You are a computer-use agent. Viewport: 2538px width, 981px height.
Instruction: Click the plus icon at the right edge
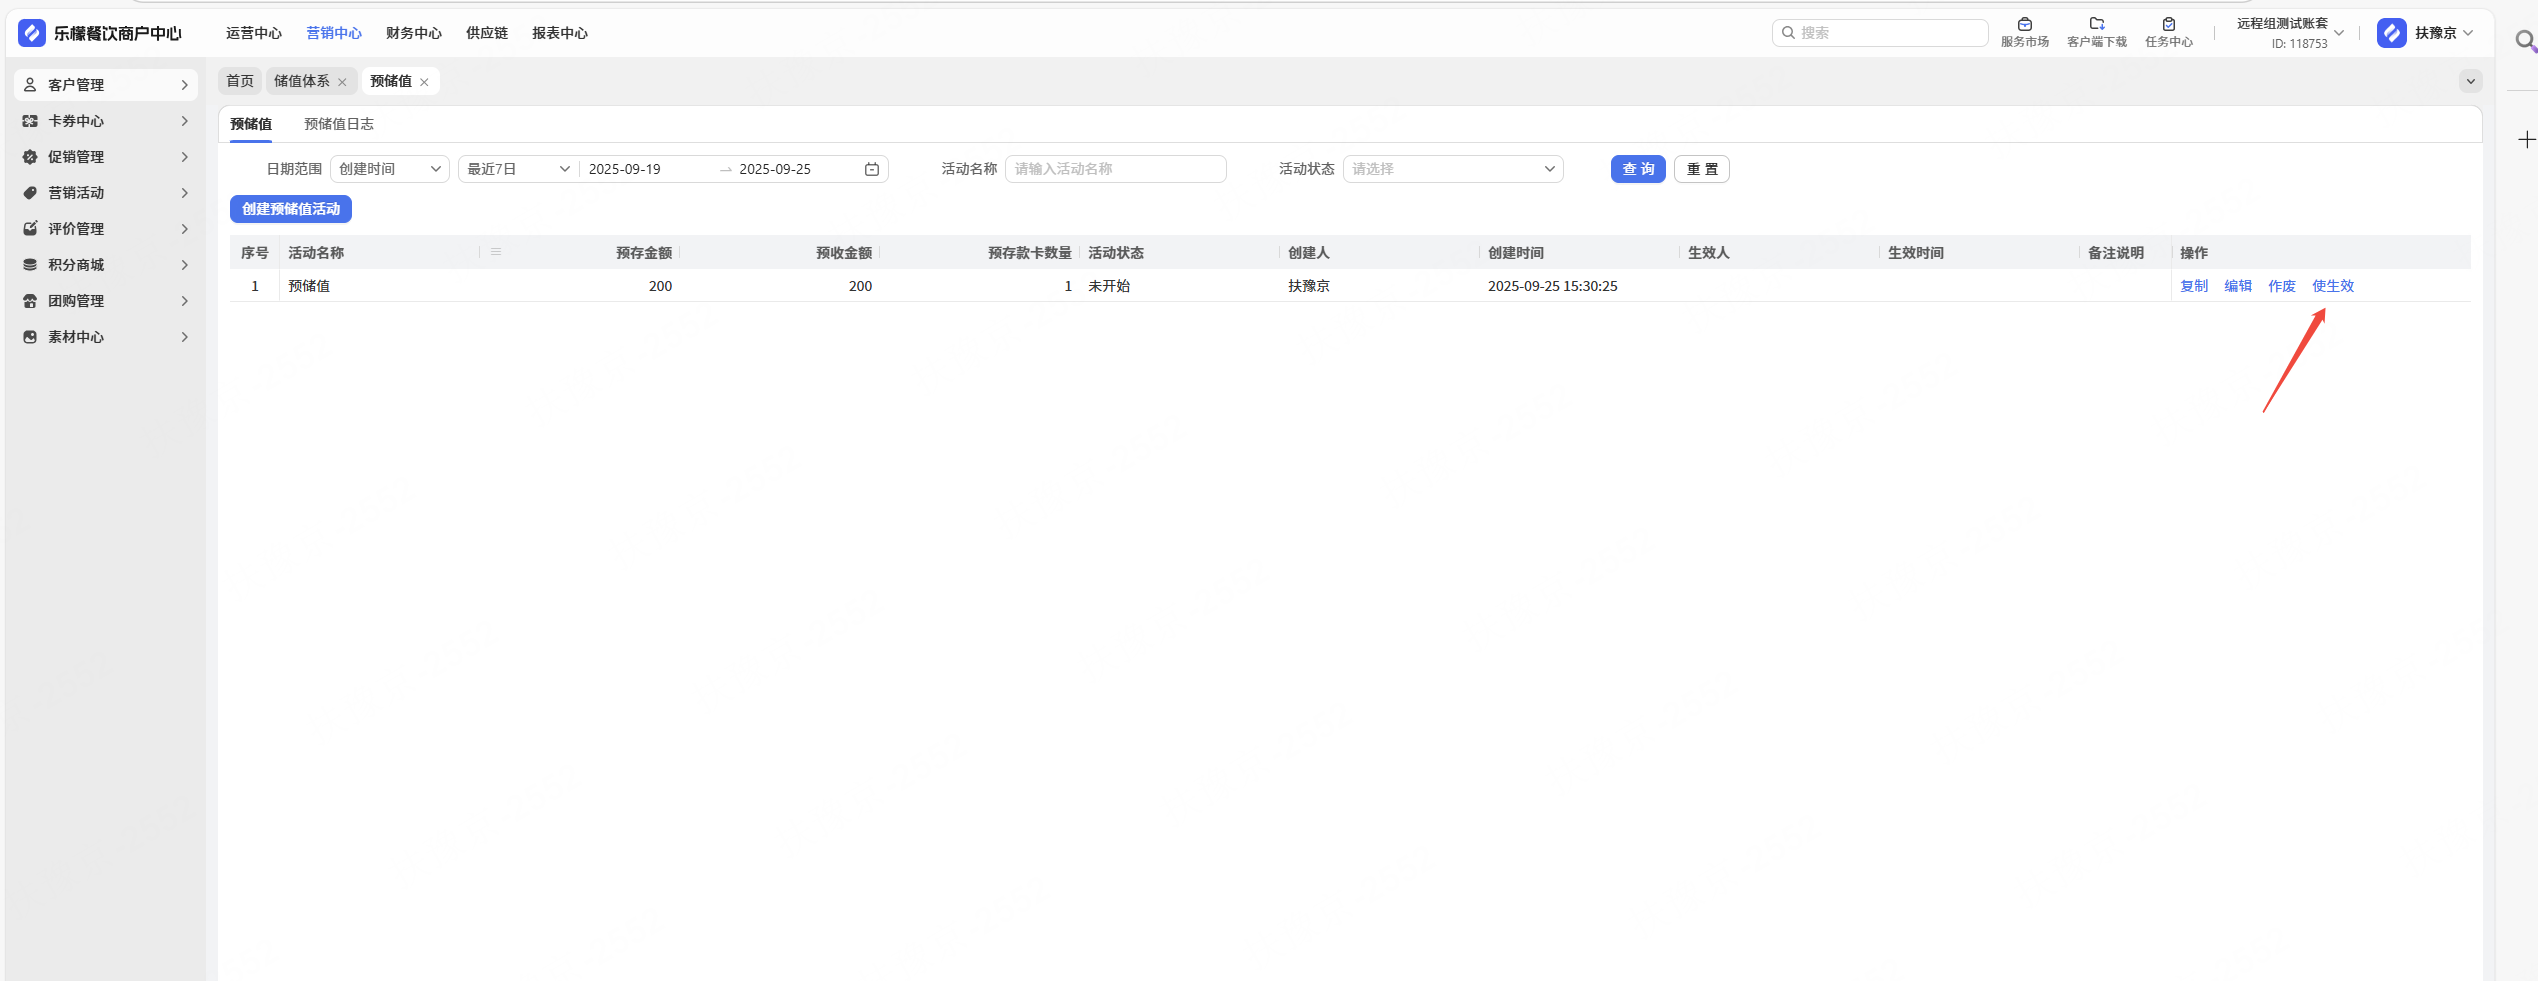tap(2527, 140)
